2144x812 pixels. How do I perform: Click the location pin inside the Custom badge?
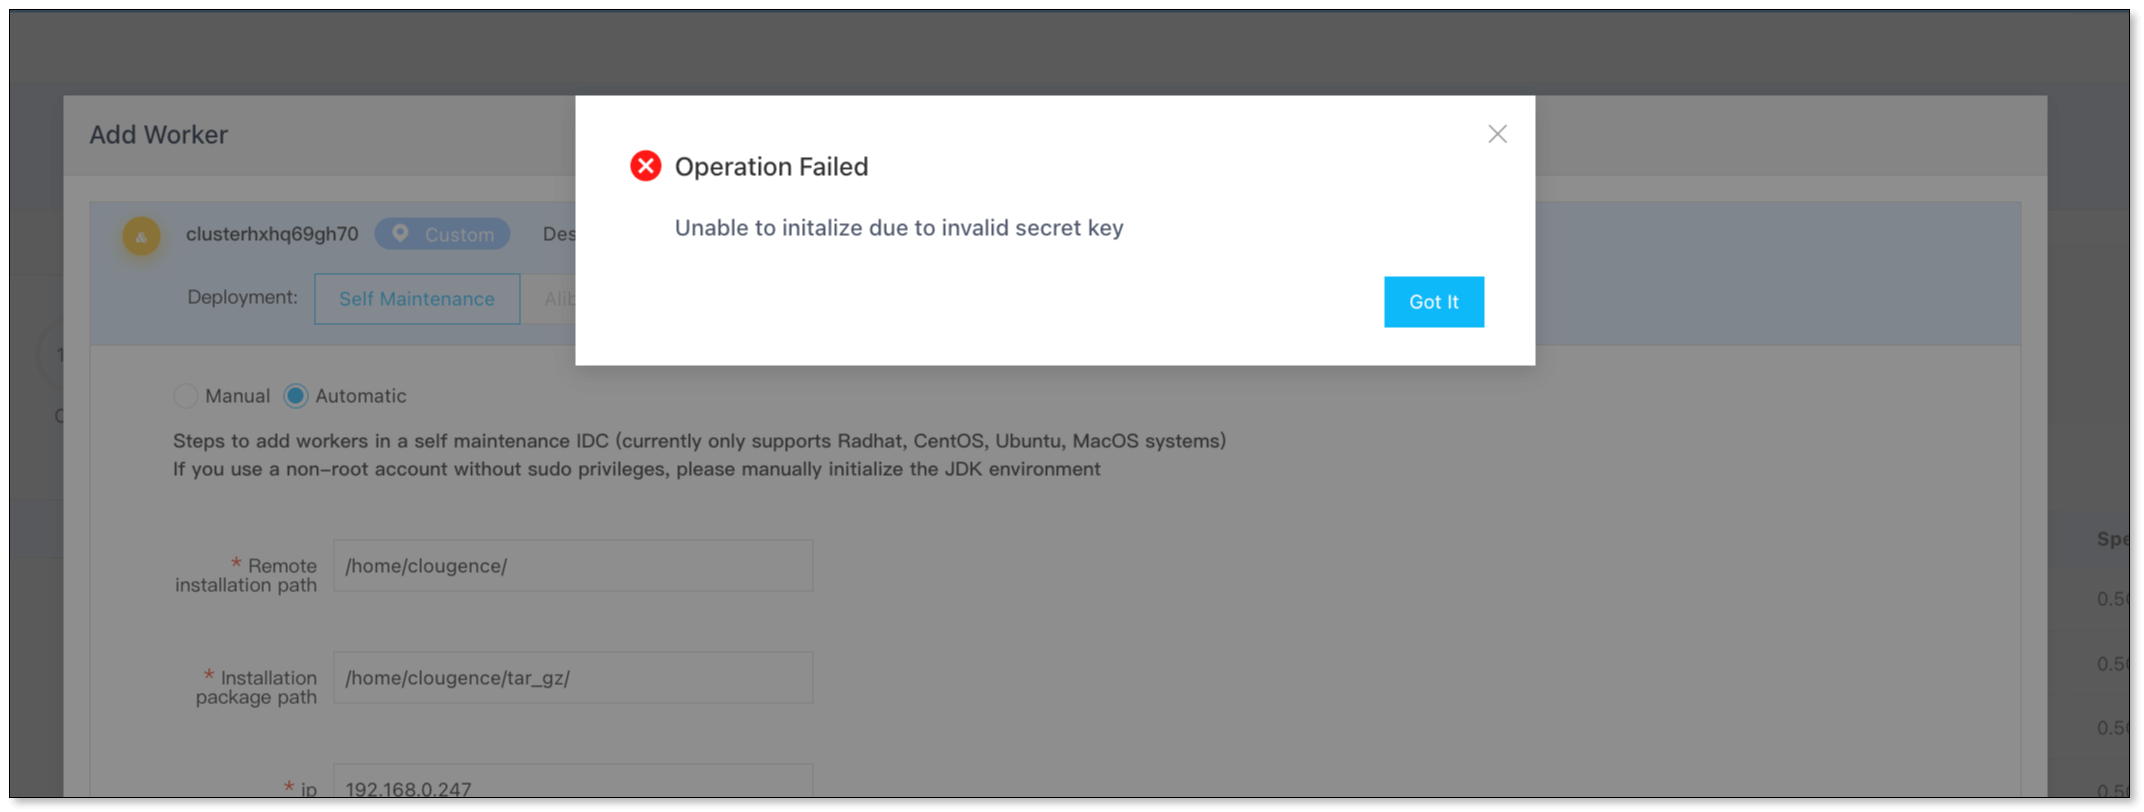pos(401,233)
